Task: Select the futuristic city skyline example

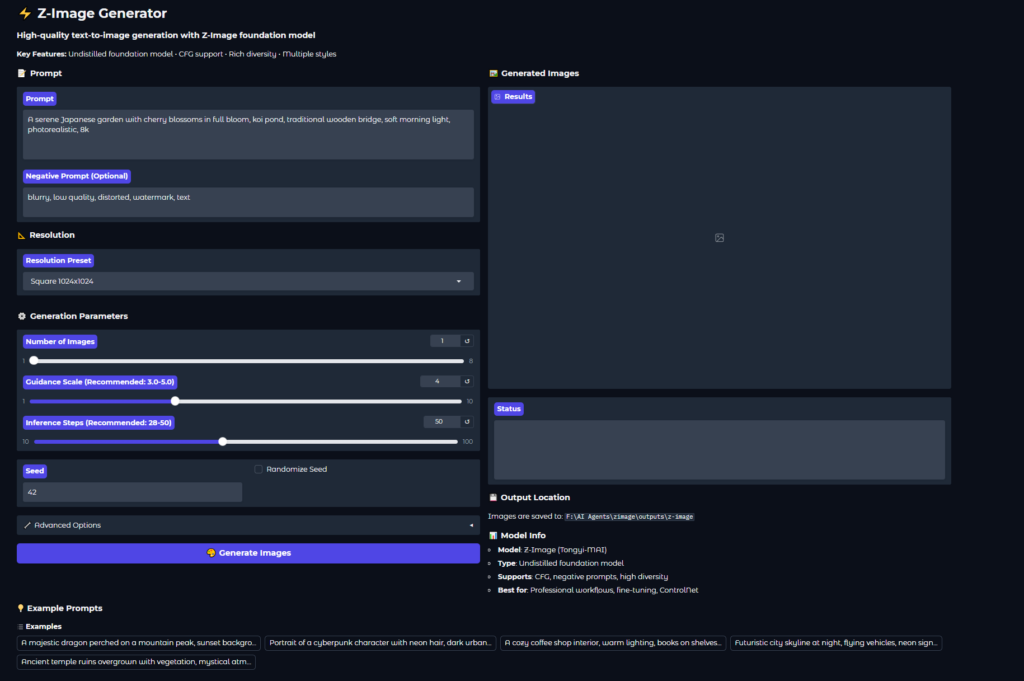Action: (x=835, y=643)
